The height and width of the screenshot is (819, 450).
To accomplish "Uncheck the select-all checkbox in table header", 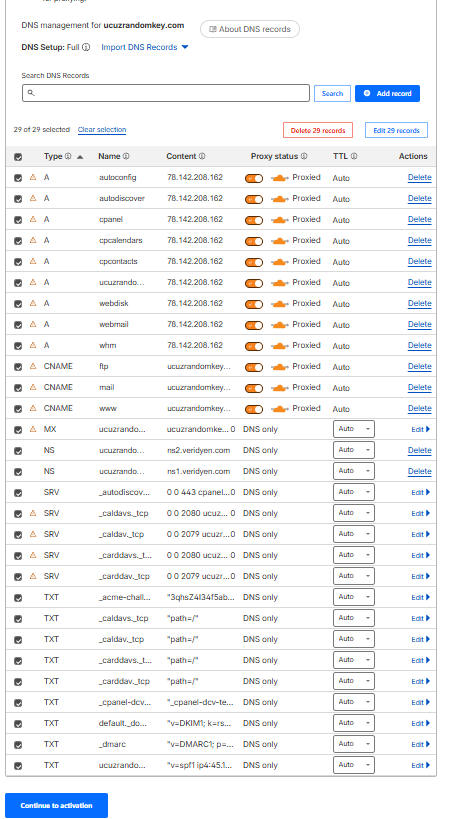I will [x=18, y=157].
